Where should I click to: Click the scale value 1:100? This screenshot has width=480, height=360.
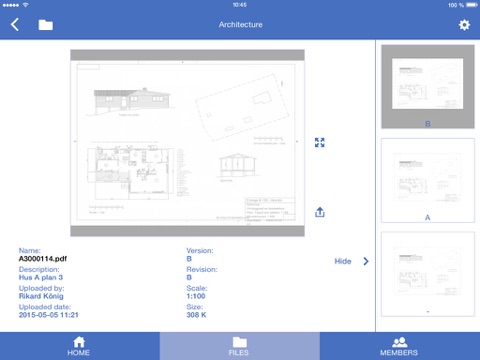click(x=196, y=296)
